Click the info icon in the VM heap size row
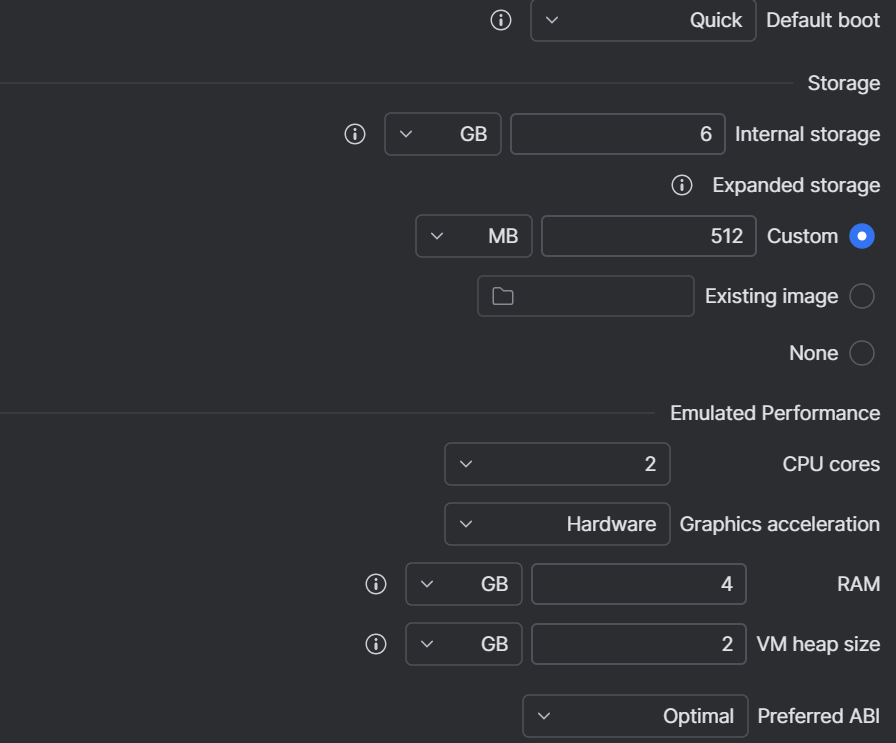Screen dimensions: 896x743 click(x=376, y=644)
